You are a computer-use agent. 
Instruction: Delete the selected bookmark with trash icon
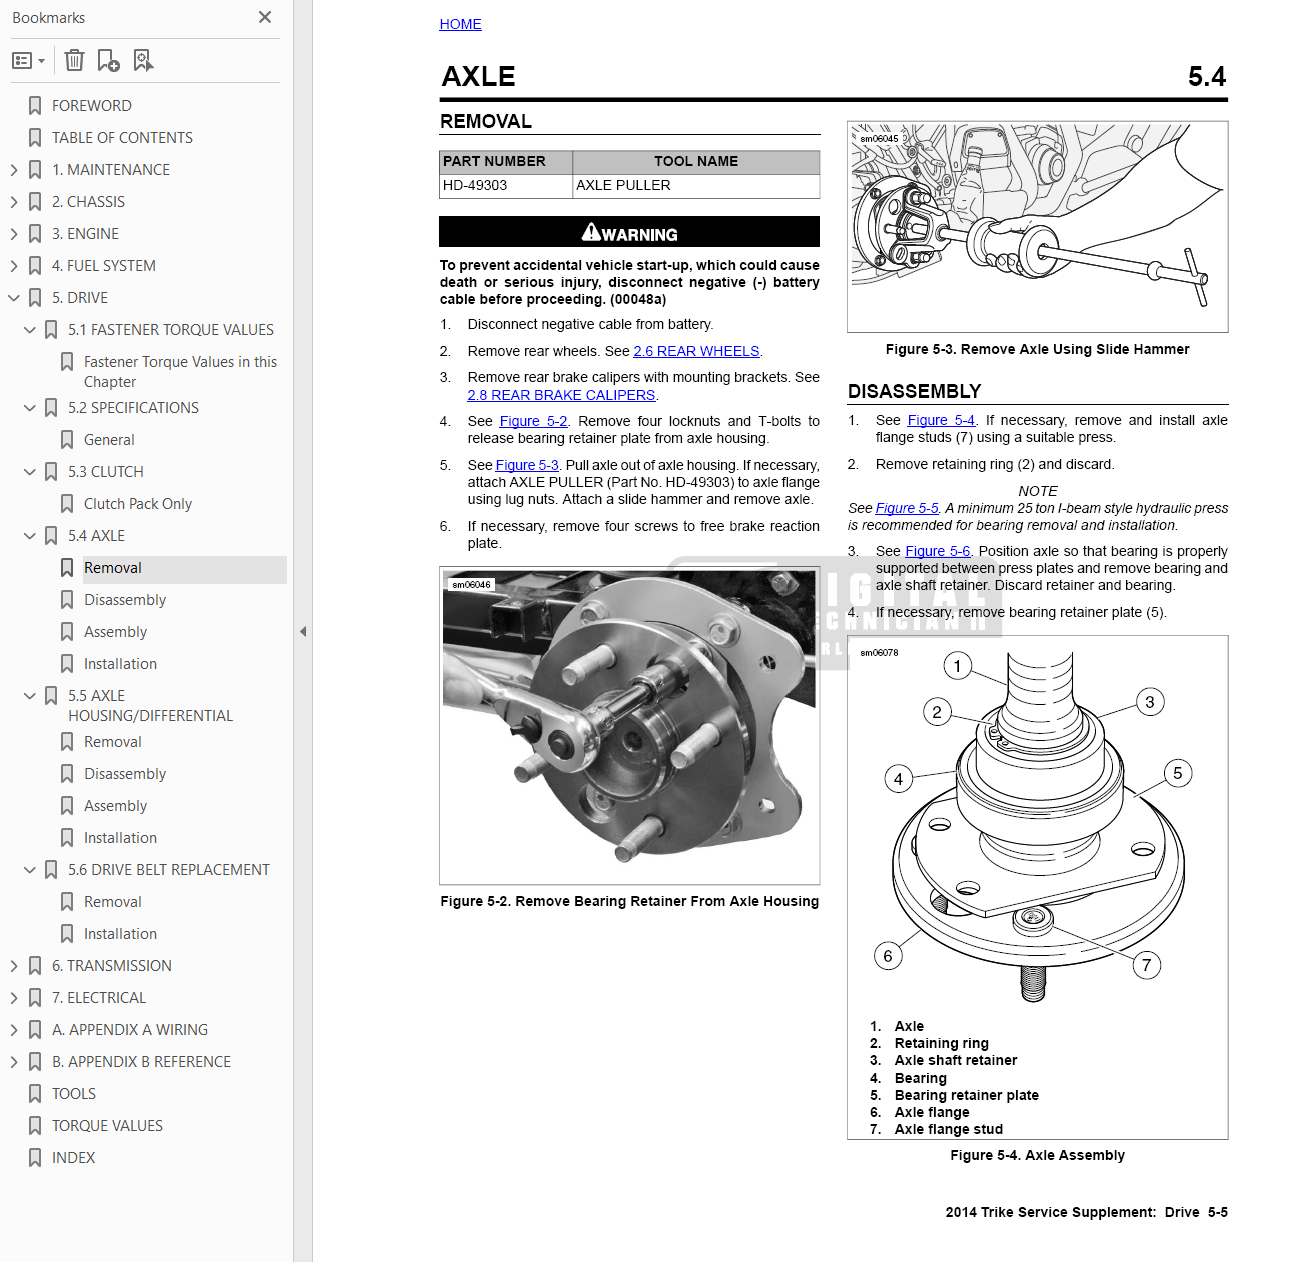coord(74,61)
